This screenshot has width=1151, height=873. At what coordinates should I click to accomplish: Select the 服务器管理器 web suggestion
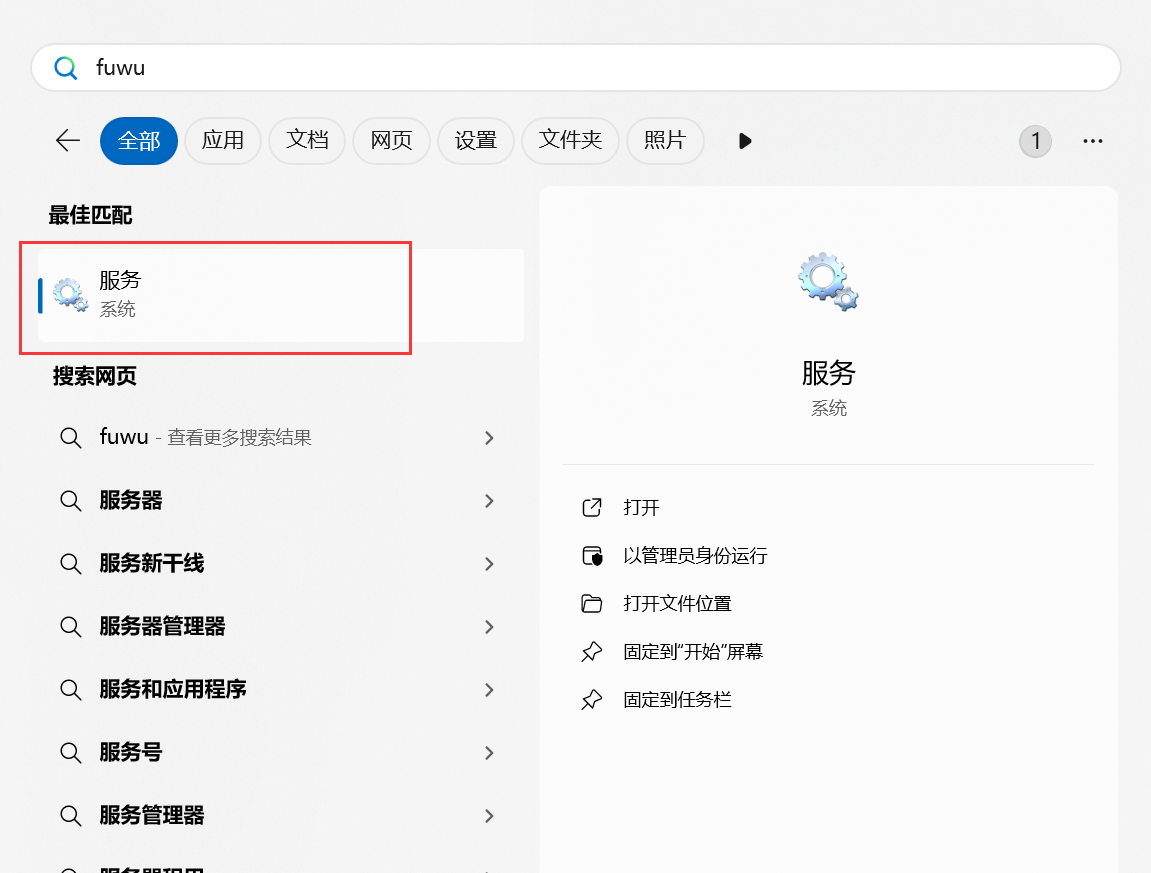point(162,627)
